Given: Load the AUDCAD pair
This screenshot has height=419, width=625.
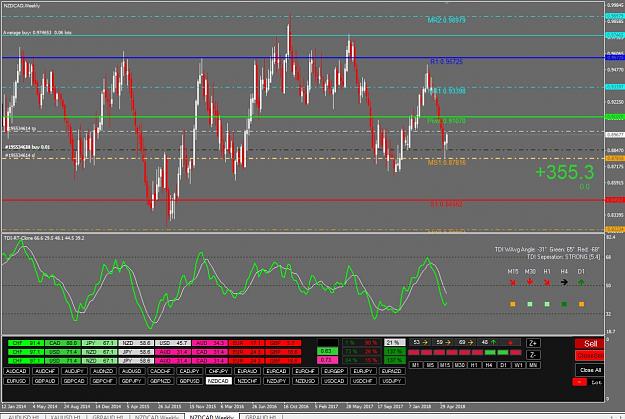Looking at the screenshot, I should click(16, 371).
